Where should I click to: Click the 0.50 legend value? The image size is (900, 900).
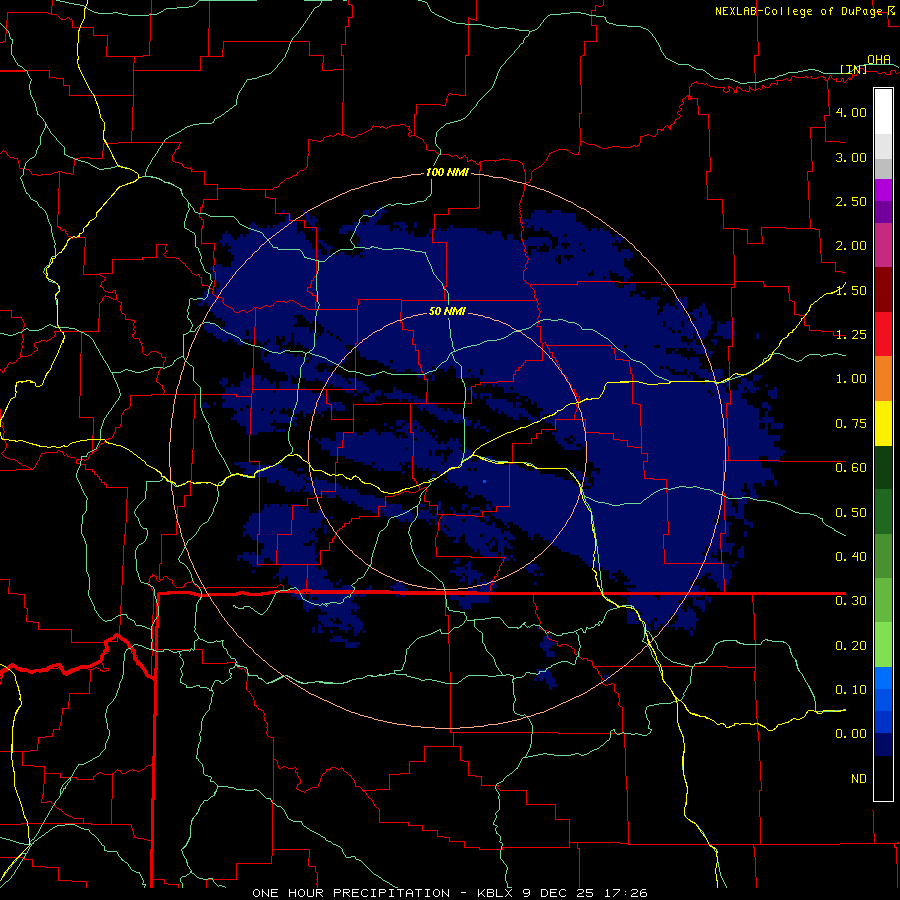[851, 512]
